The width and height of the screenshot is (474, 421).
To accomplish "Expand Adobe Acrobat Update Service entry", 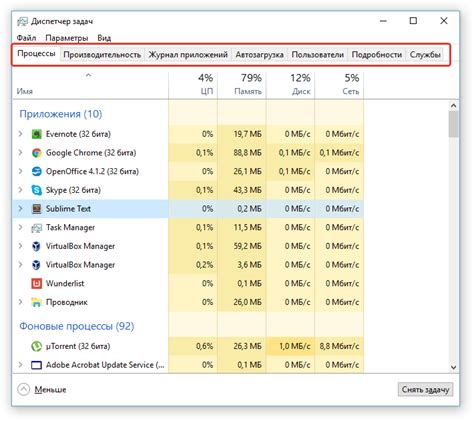I will tap(20, 365).
